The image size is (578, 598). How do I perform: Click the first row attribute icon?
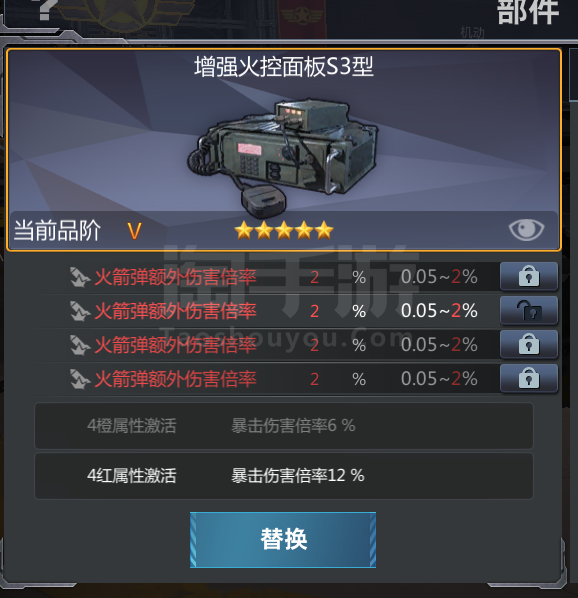pos(80,277)
